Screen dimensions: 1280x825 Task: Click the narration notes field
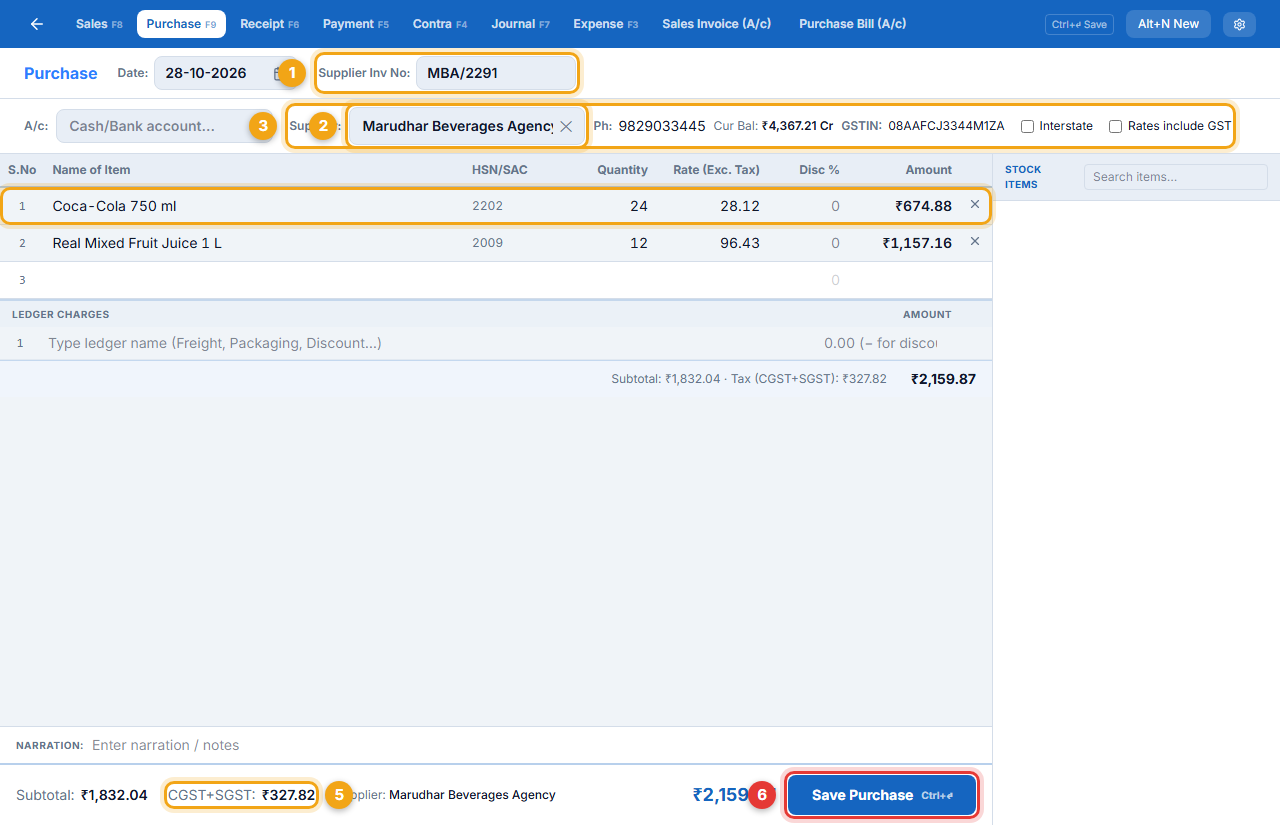point(534,745)
